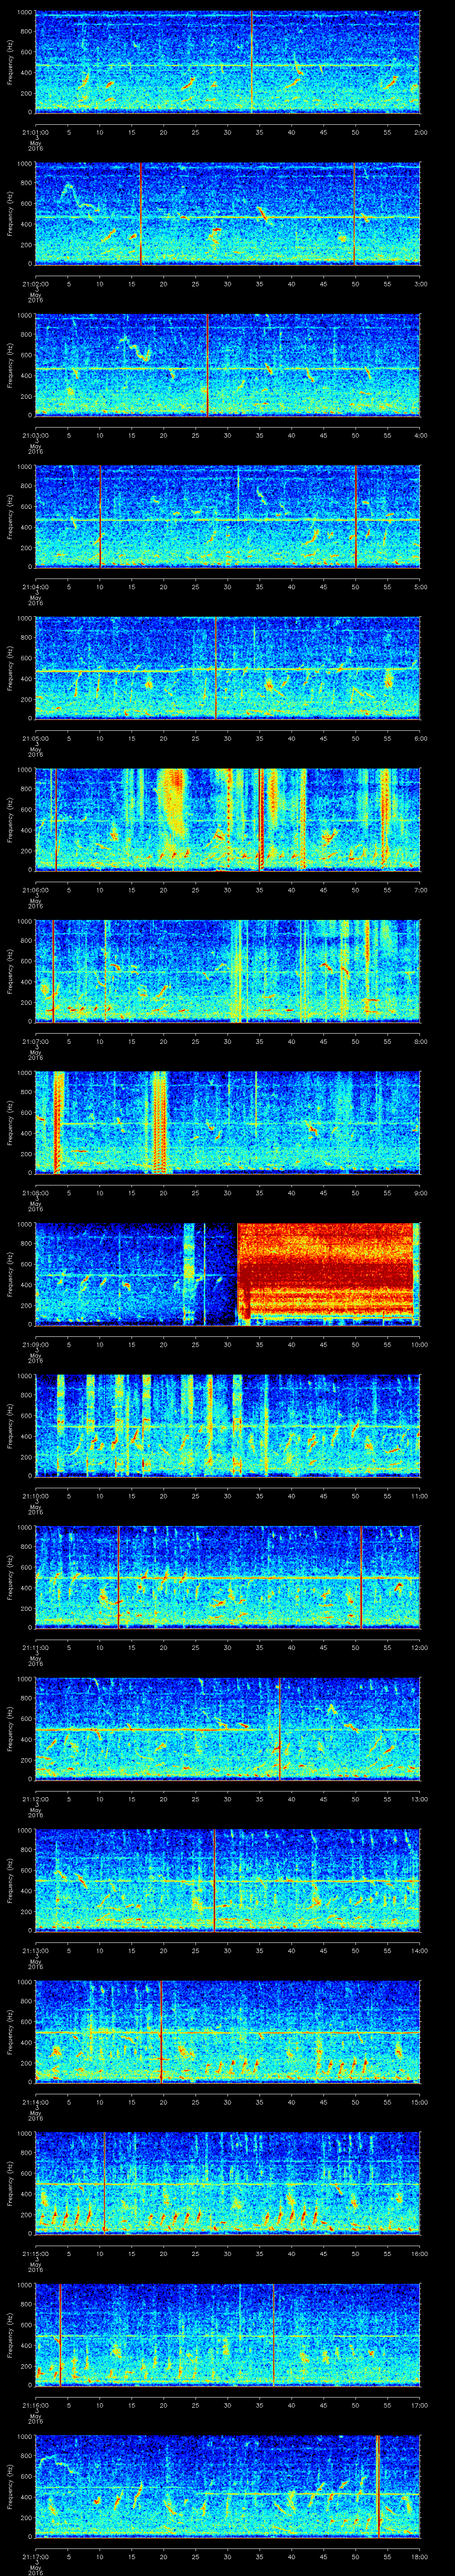Click the 21:09:00 time label

[35, 1343]
